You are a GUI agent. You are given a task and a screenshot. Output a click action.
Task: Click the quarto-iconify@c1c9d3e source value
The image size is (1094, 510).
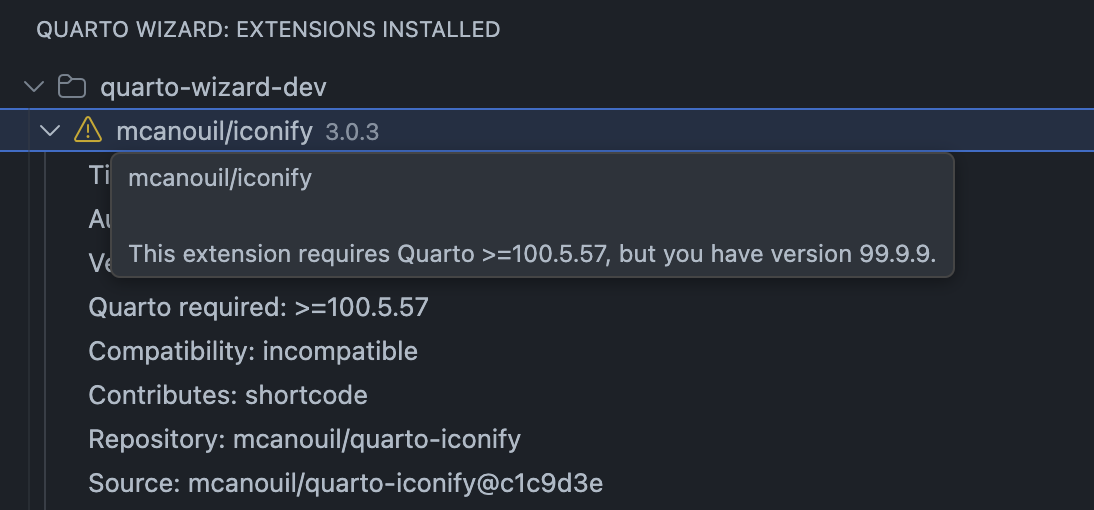pyautogui.click(x=395, y=484)
